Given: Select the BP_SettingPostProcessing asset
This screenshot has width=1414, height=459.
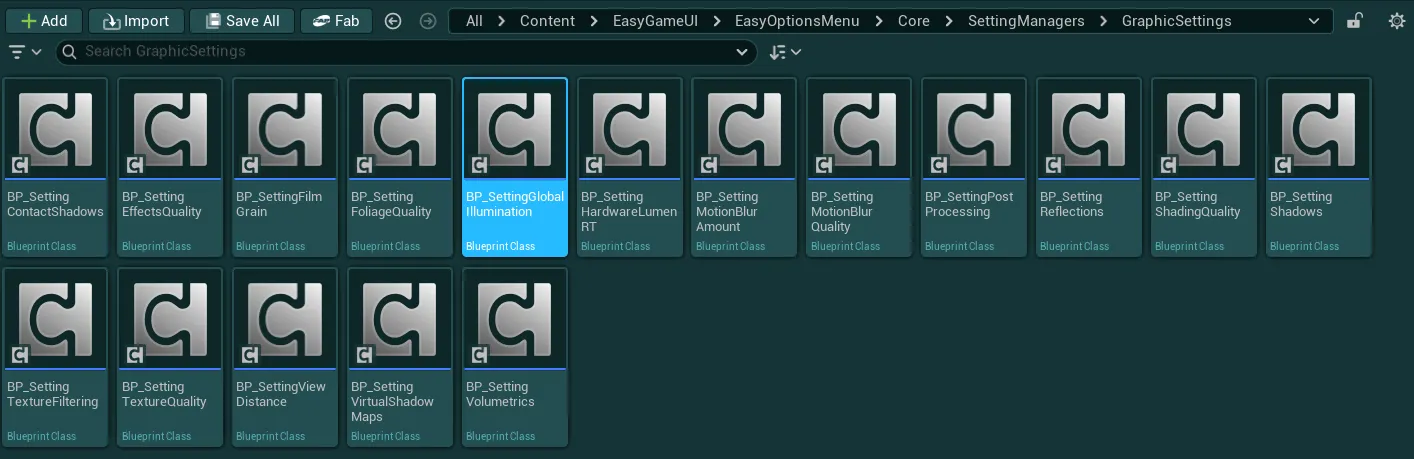Looking at the screenshot, I should tap(974, 167).
